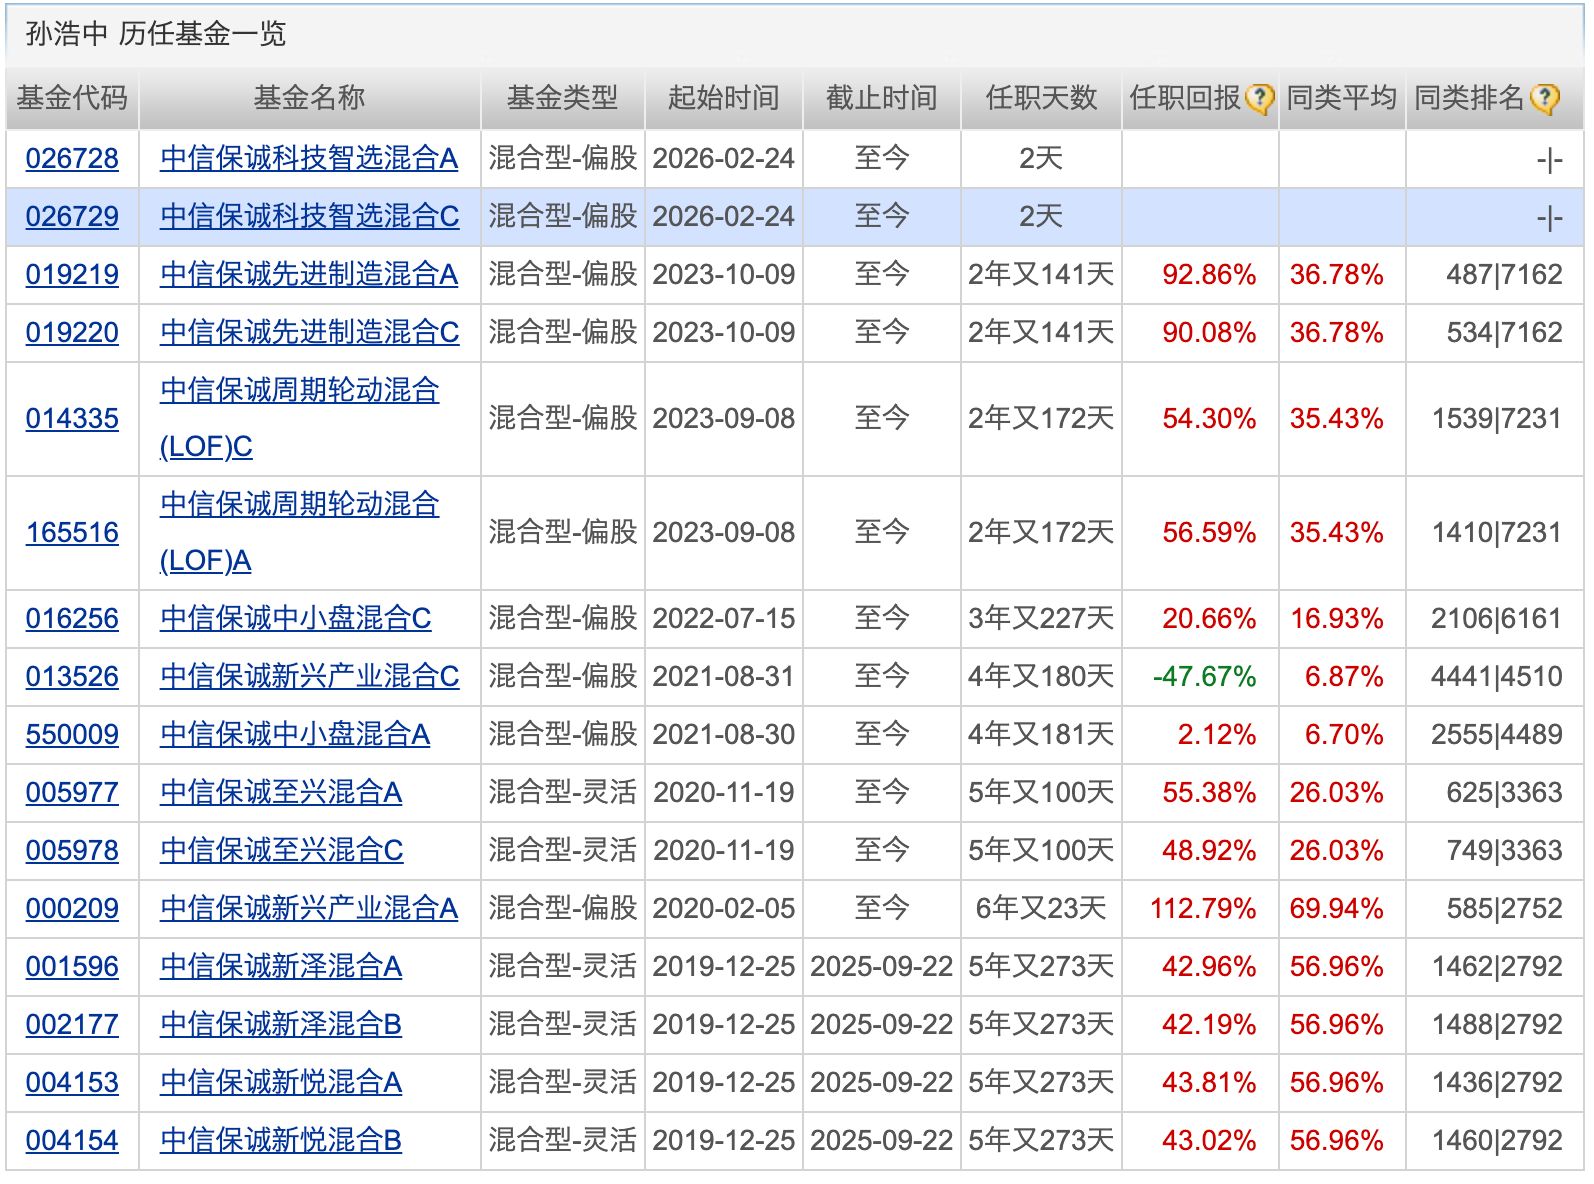Click the 基金类型 column header
The height and width of the screenshot is (1184, 1594).
tap(562, 98)
